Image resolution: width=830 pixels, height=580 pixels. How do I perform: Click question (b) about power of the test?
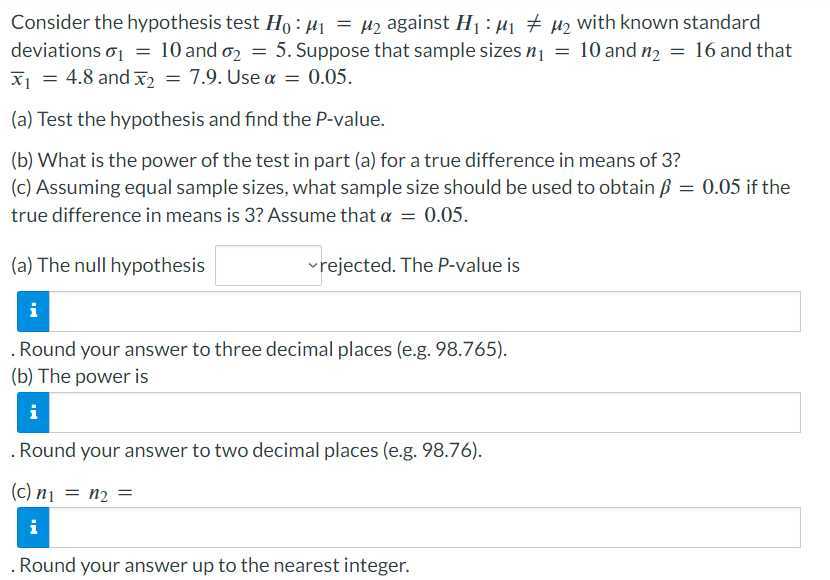(x=346, y=160)
